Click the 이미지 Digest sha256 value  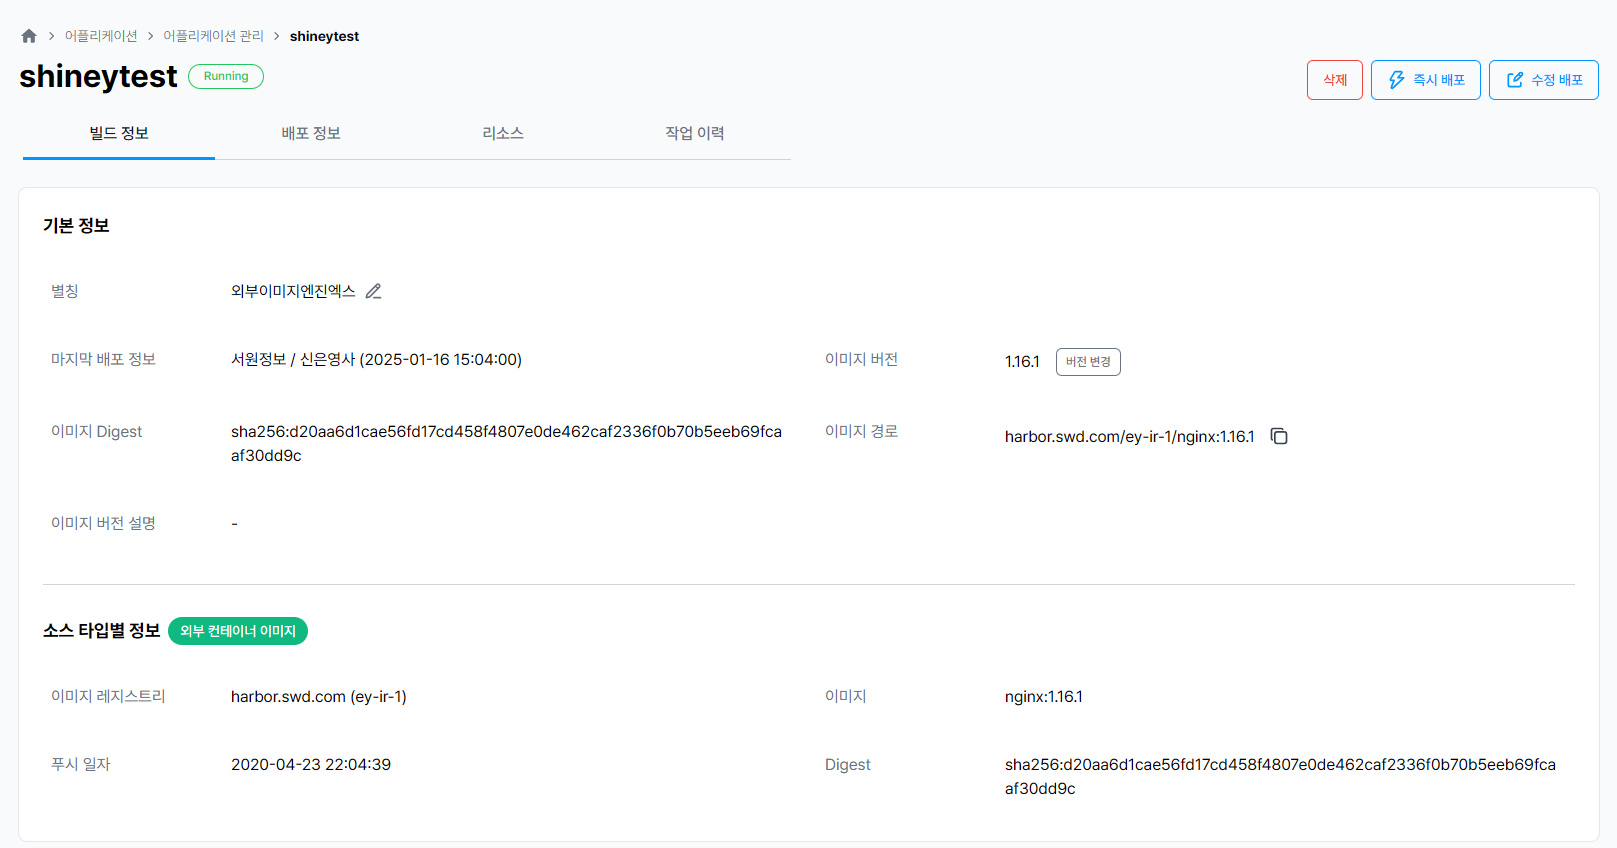point(506,444)
